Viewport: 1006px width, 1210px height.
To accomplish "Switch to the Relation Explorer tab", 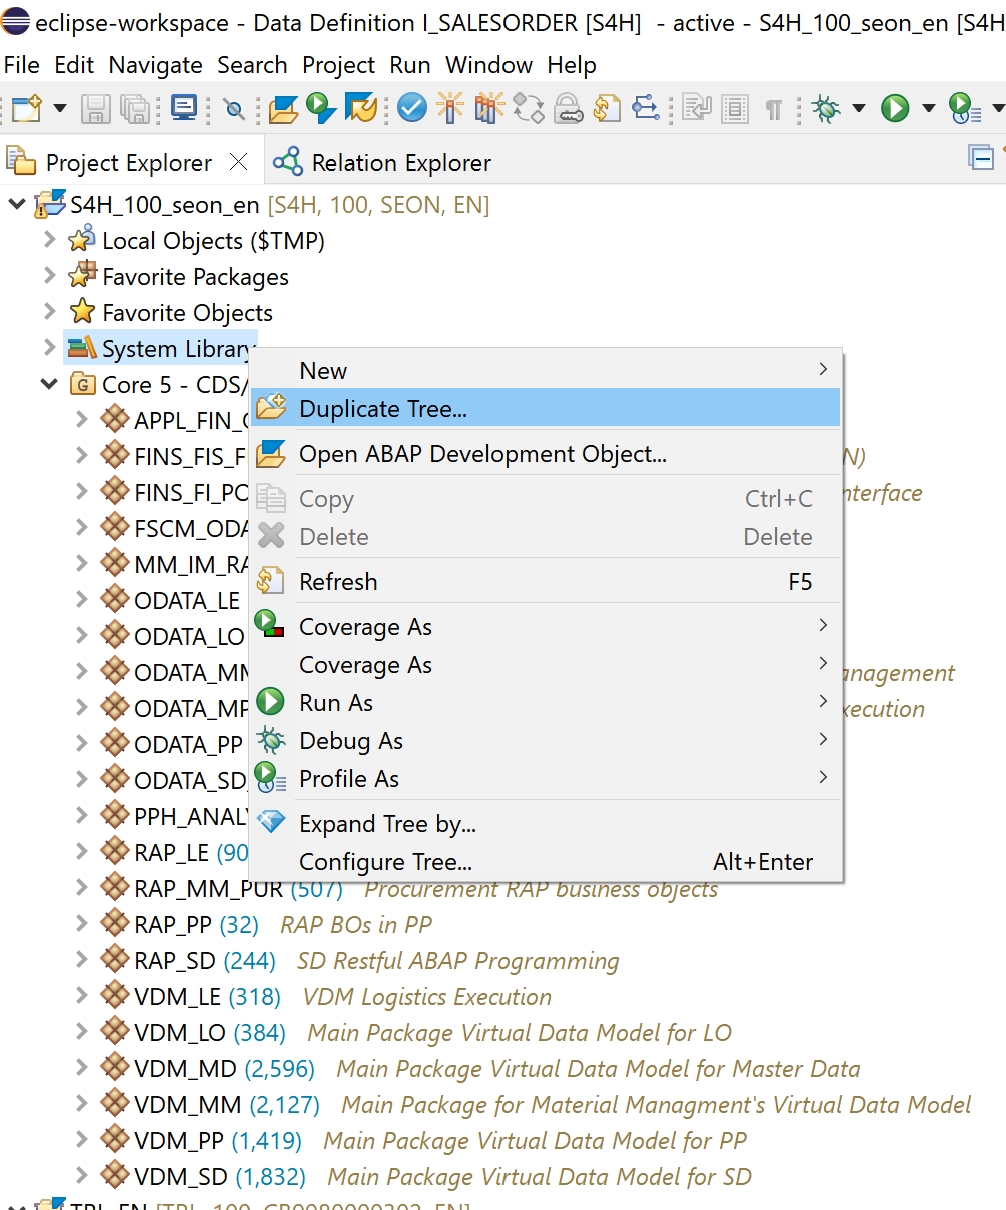I will click(x=382, y=162).
